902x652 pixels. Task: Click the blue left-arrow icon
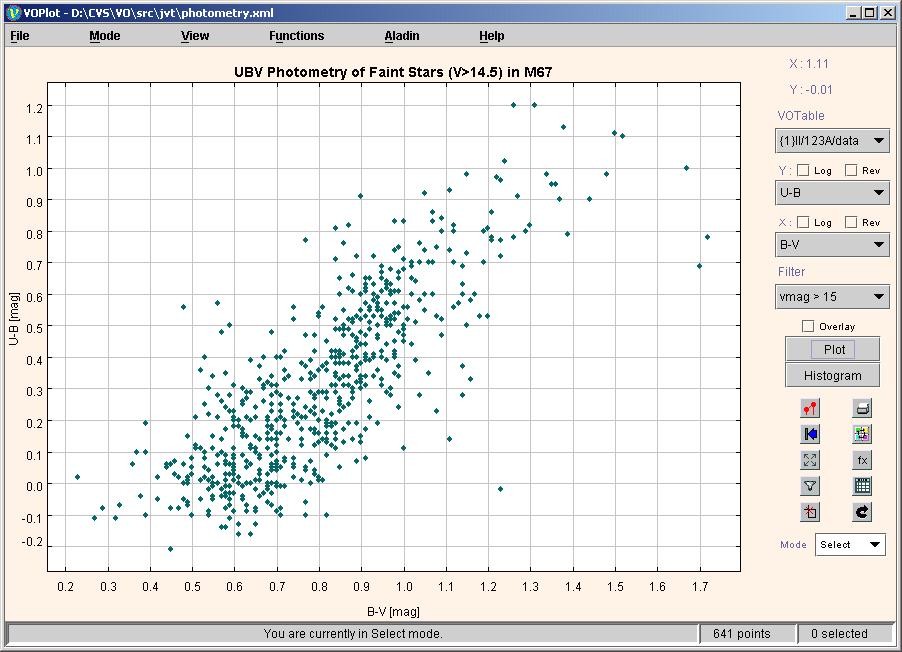coord(810,434)
